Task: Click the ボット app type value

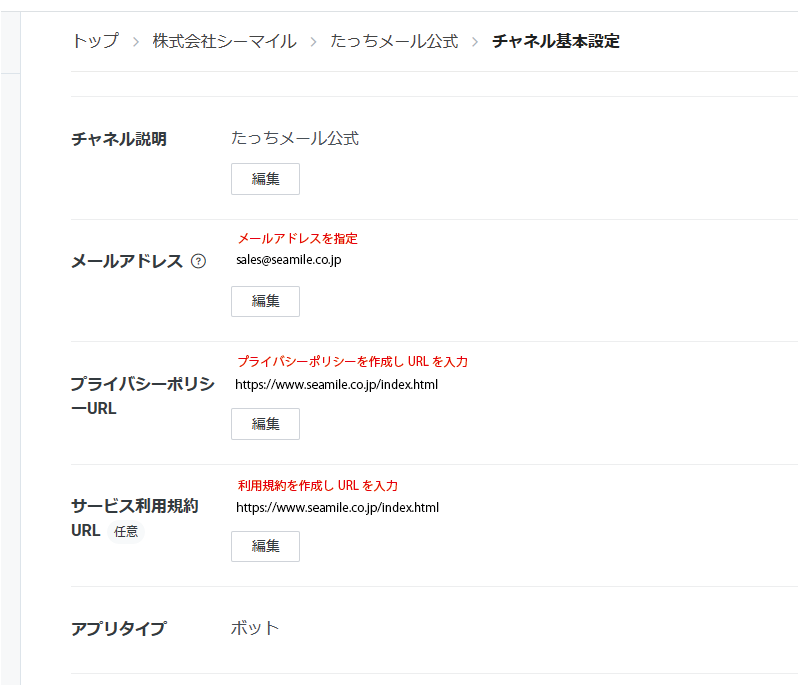Action: point(255,628)
